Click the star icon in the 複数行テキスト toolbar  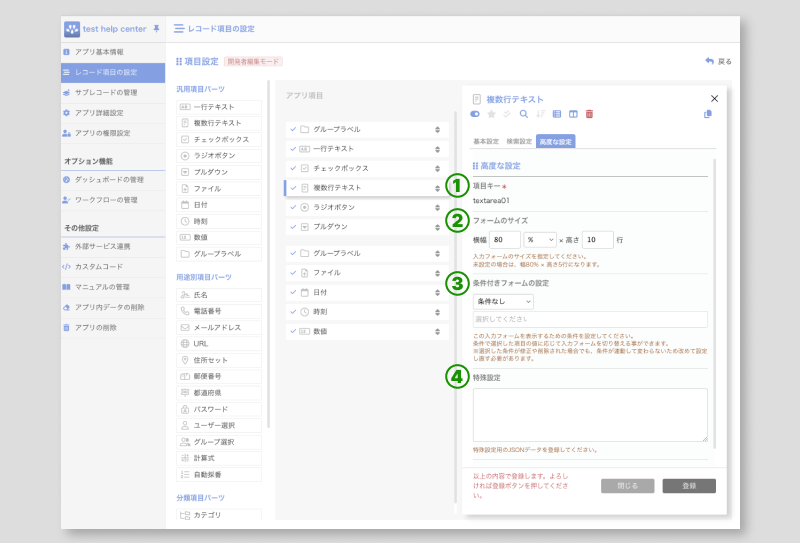point(491,114)
